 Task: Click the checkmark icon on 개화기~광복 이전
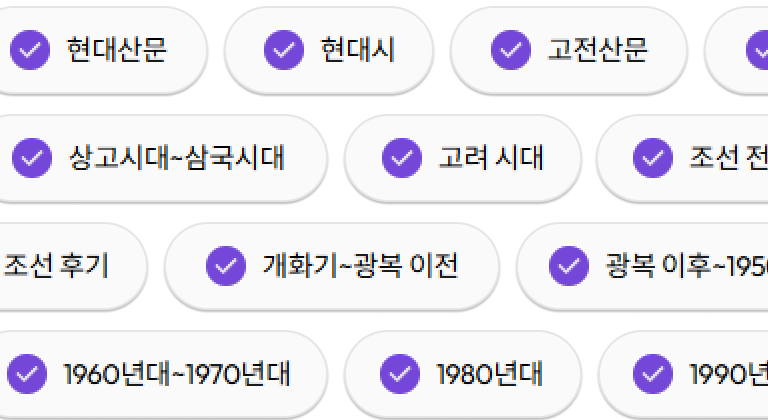225,265
